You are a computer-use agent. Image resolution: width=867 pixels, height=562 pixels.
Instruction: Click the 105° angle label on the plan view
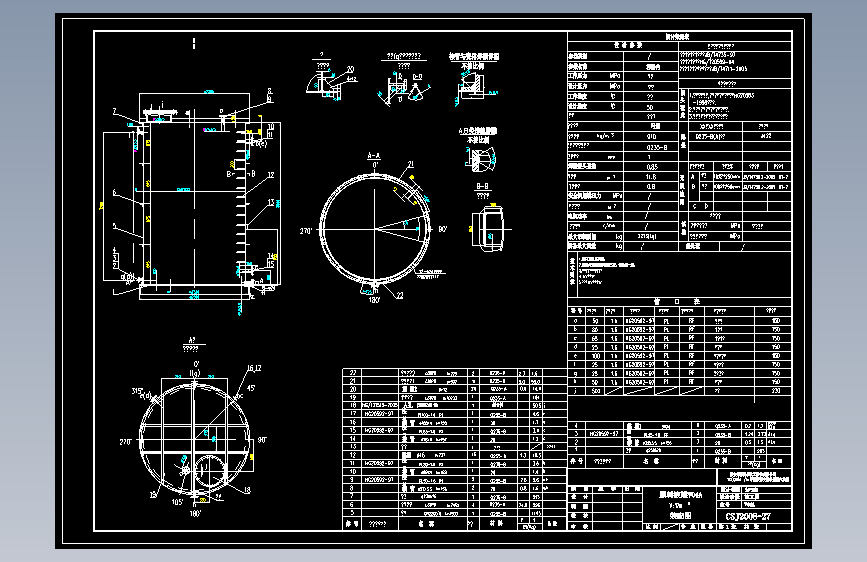(x=177, y=502)
